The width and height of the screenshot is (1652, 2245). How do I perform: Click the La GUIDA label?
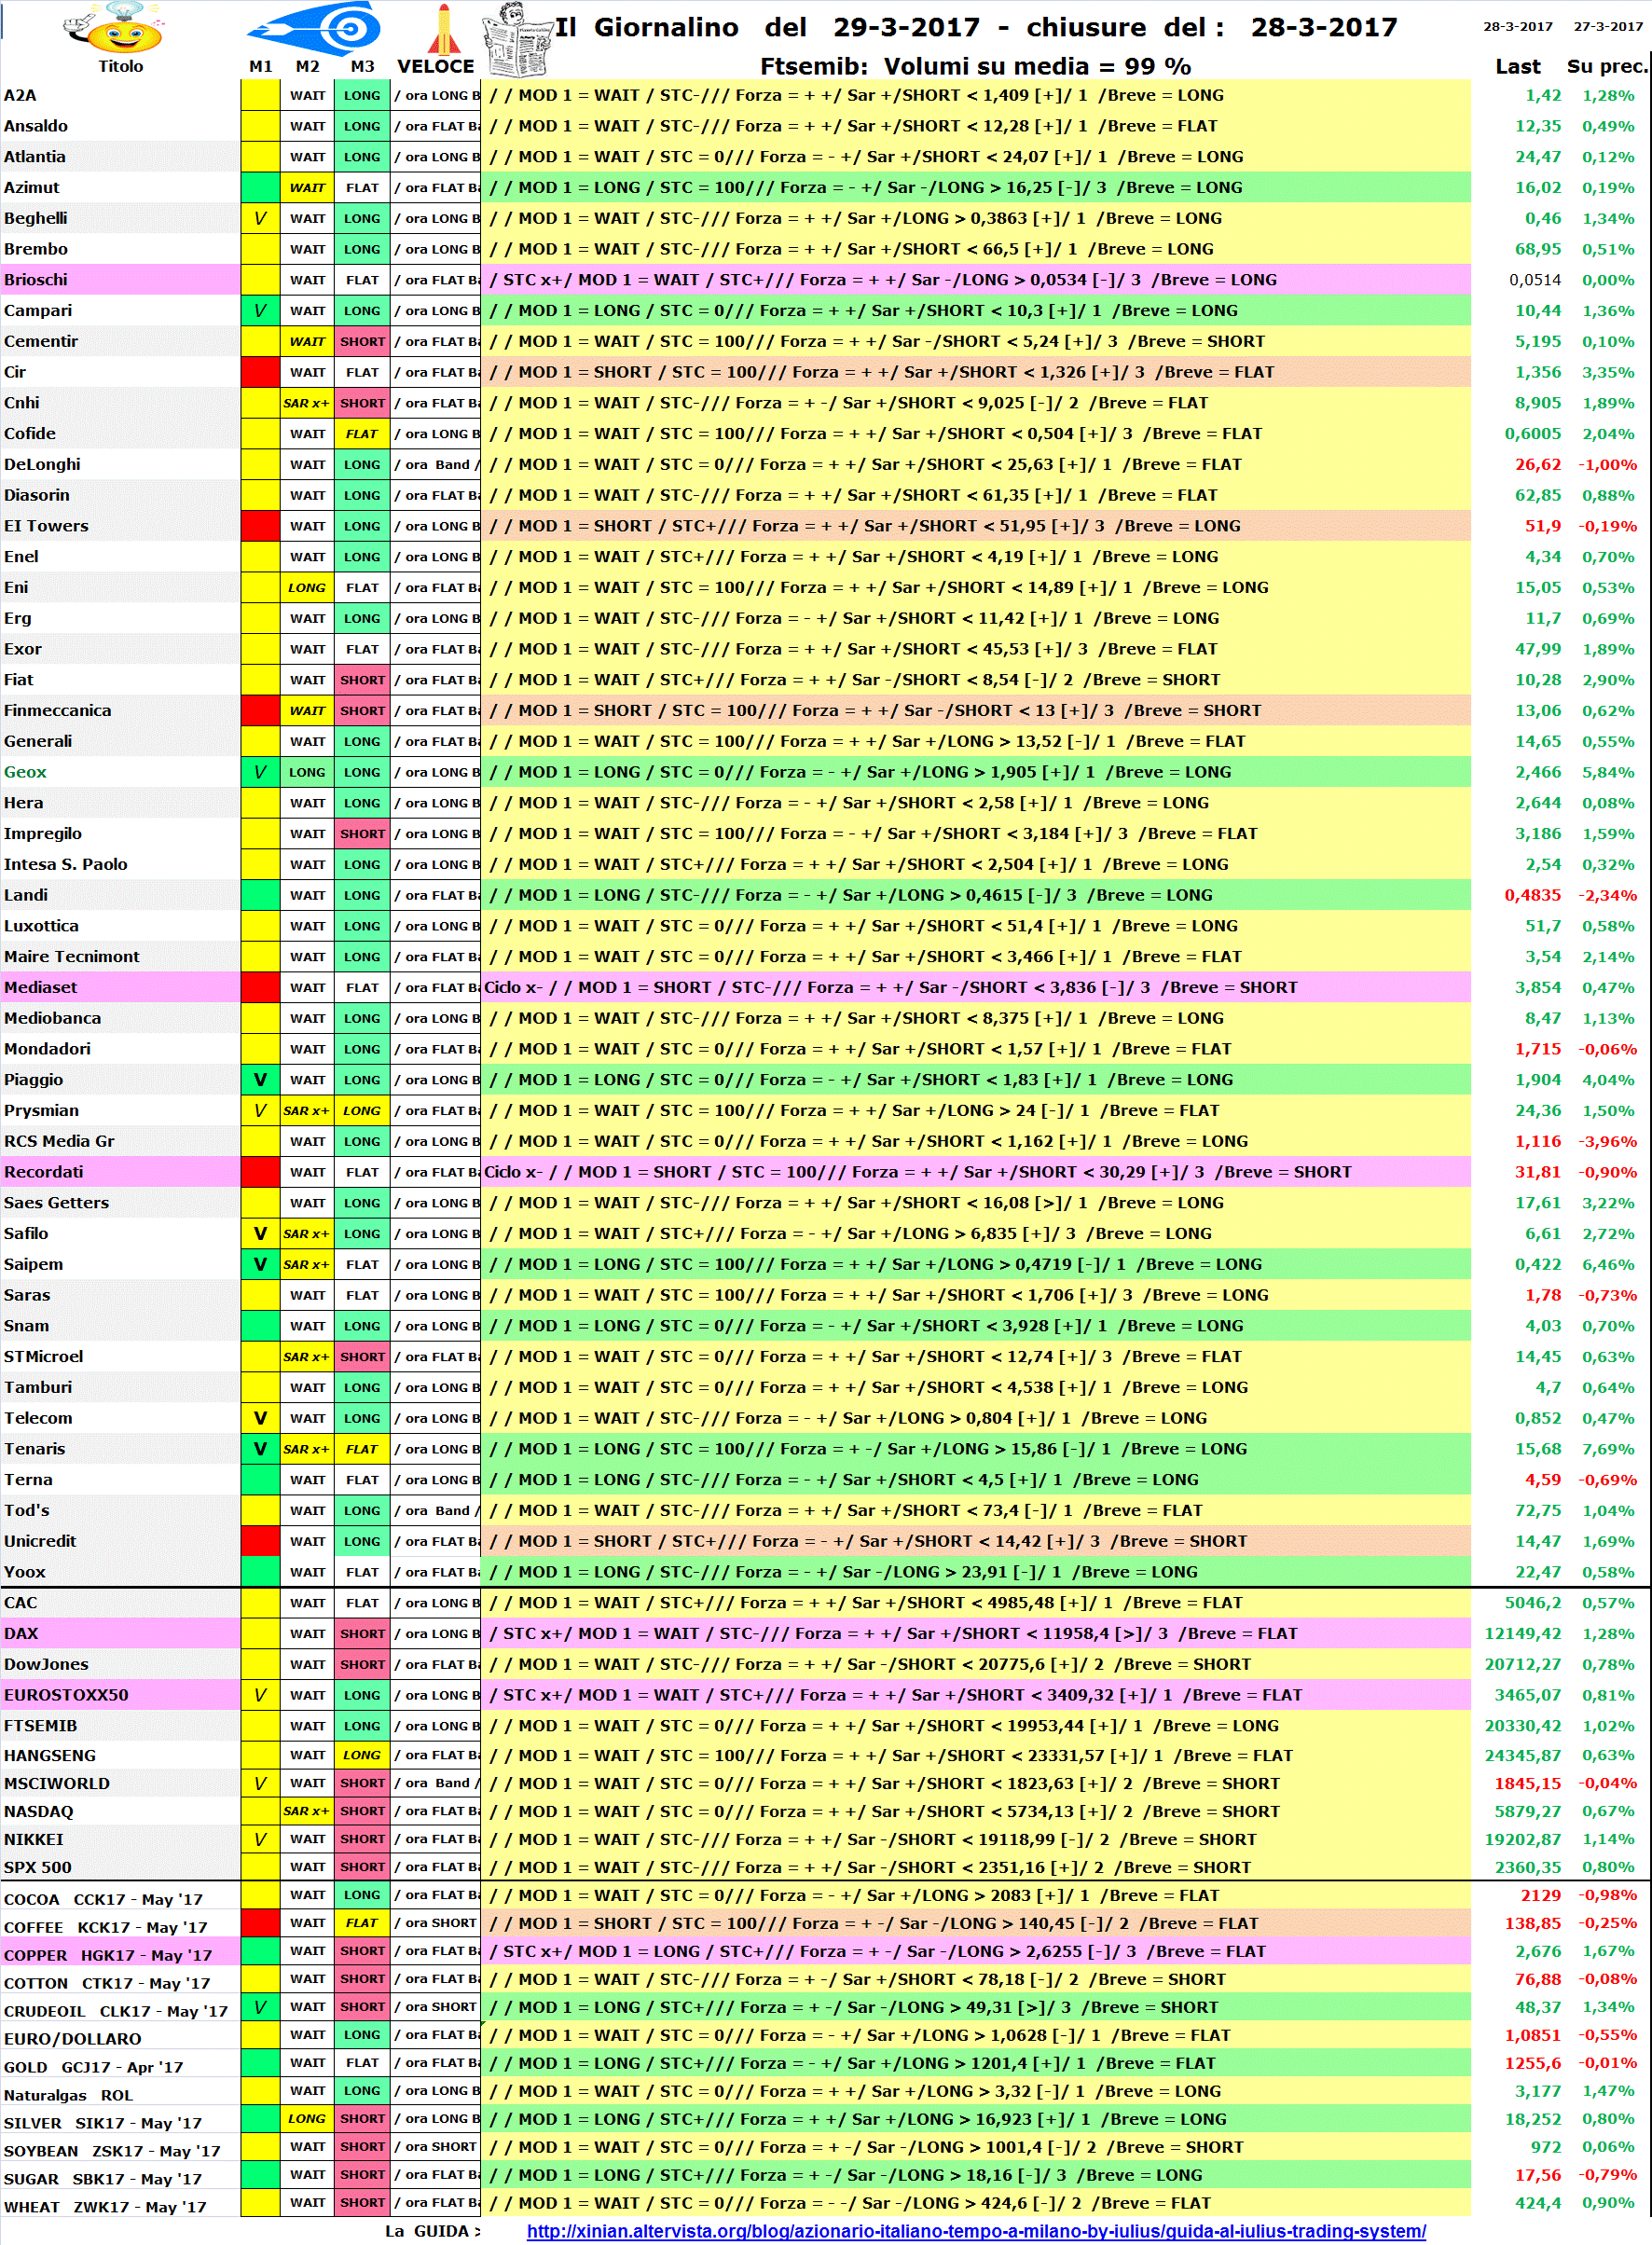click(x=432, y=2230)
